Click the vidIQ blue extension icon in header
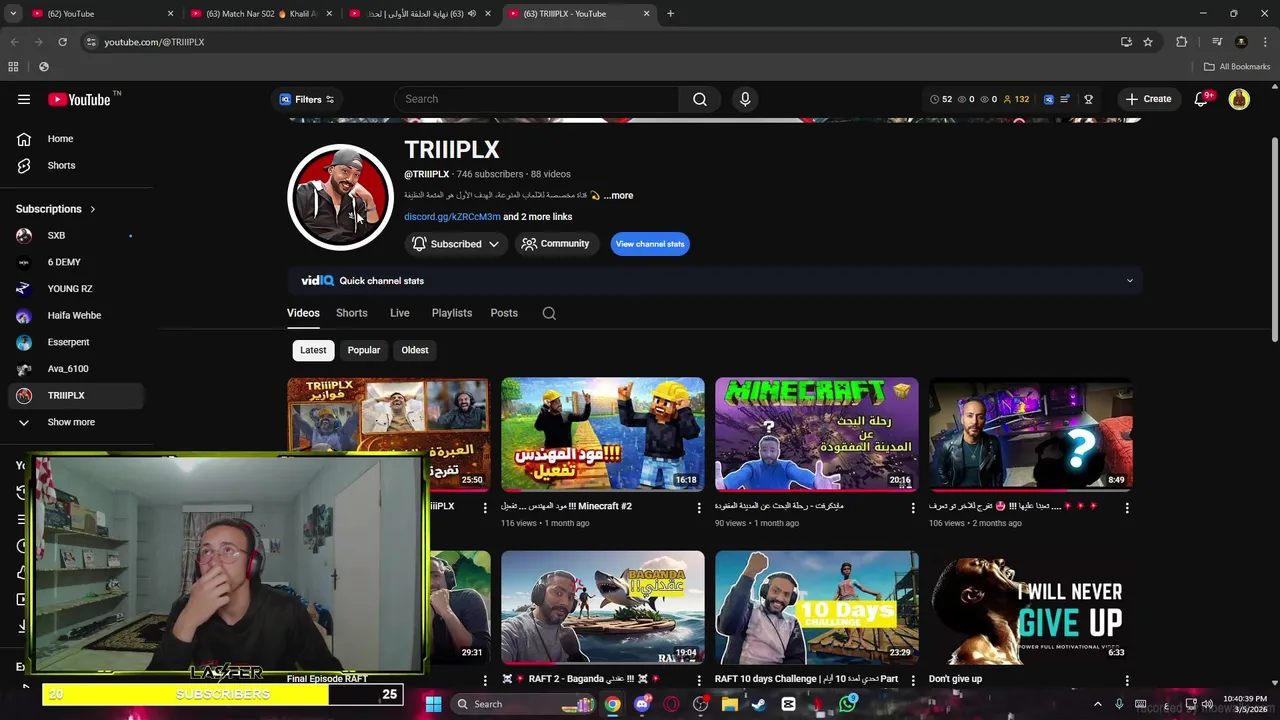This screenshot has width=1280, height=720. tap(1048, 99)
